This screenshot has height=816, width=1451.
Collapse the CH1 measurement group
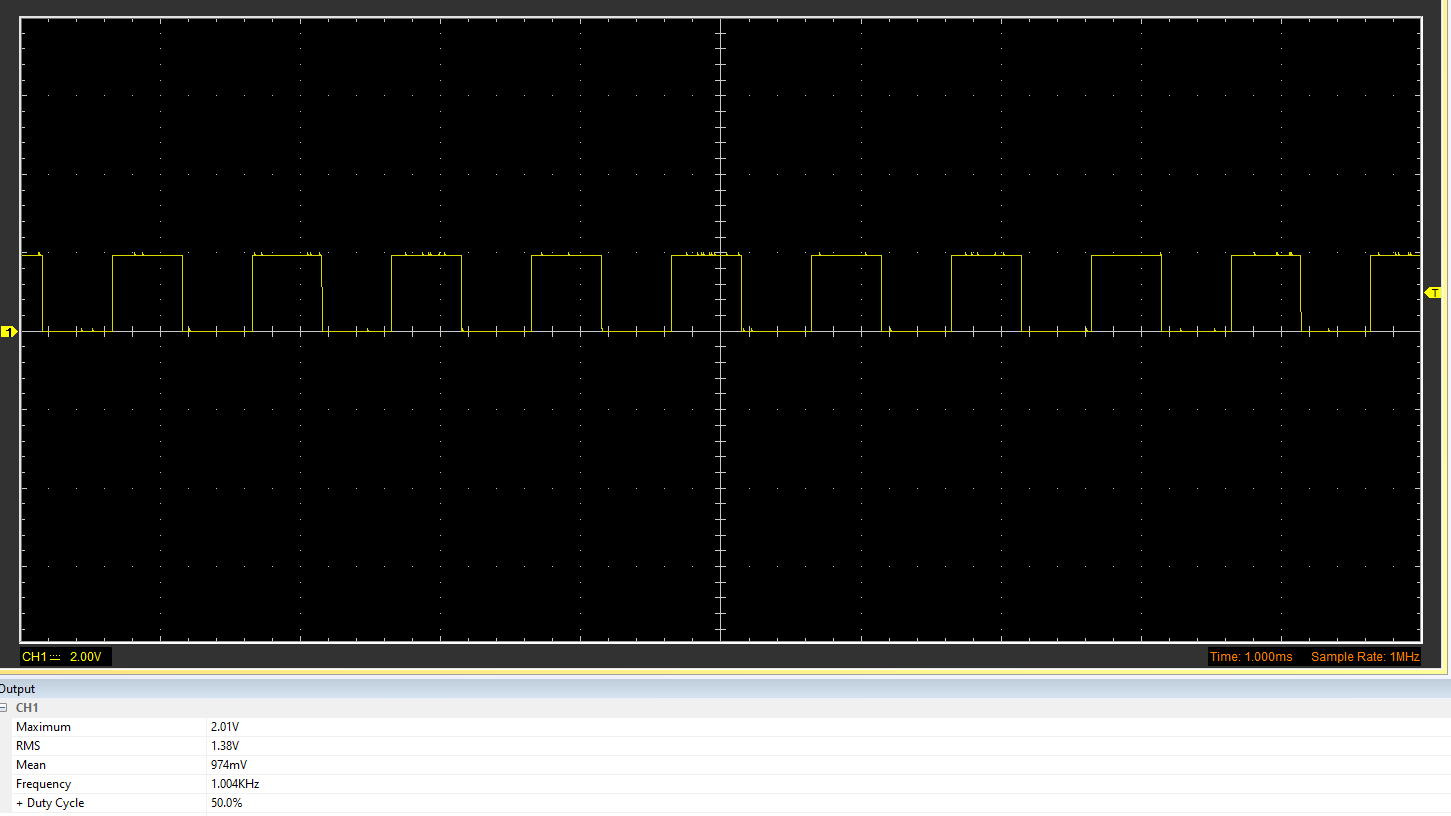click(x=4, y=708)
